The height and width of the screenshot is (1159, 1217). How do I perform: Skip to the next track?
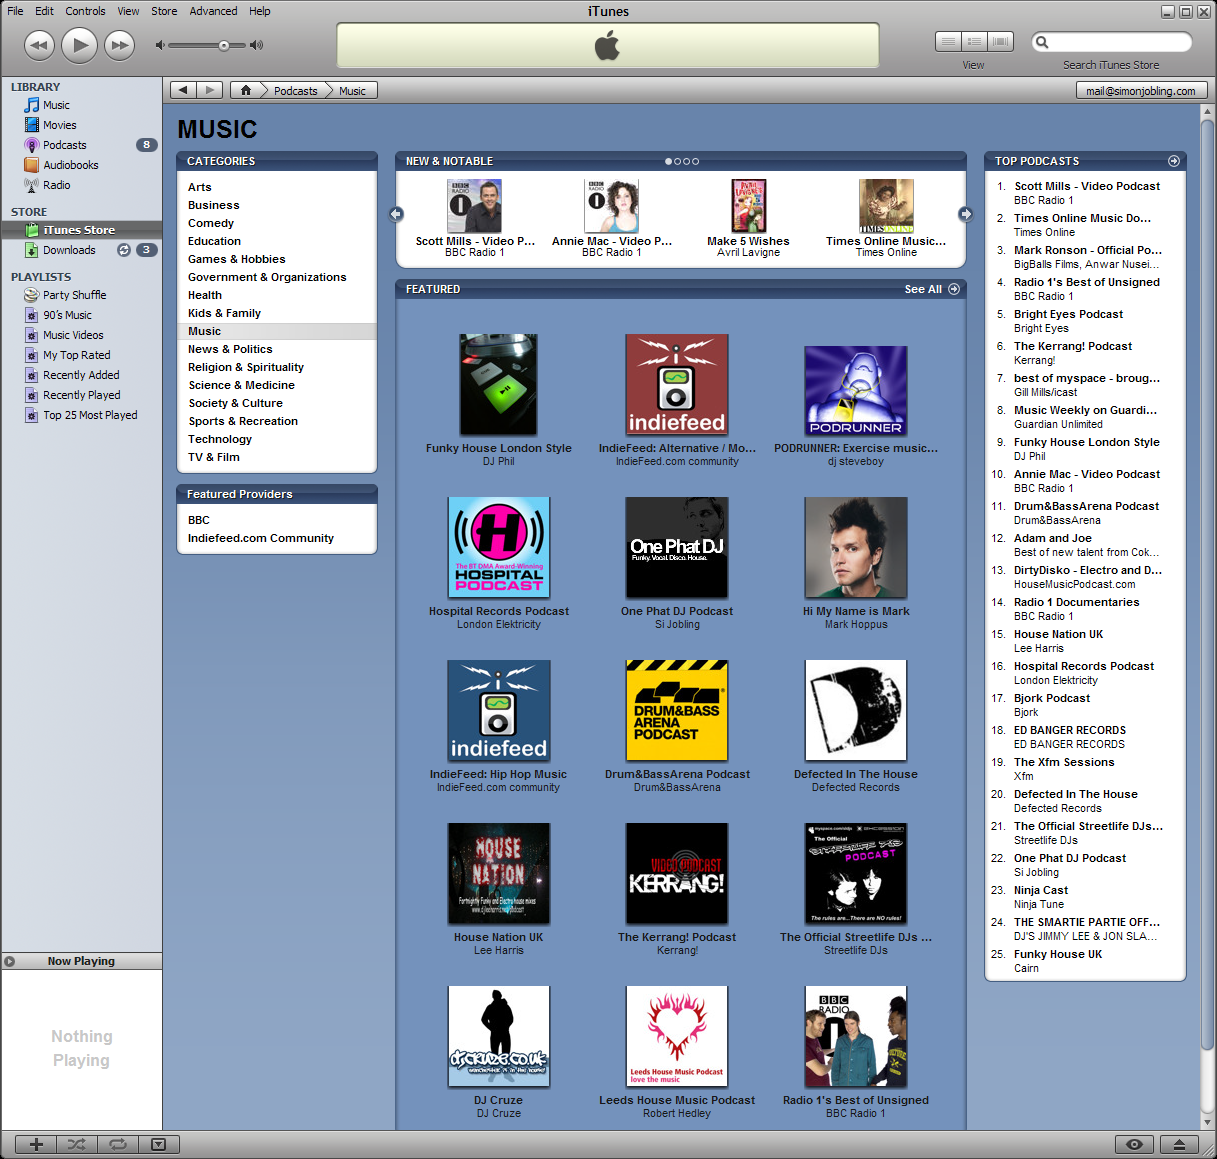click(x=120, y=45)
